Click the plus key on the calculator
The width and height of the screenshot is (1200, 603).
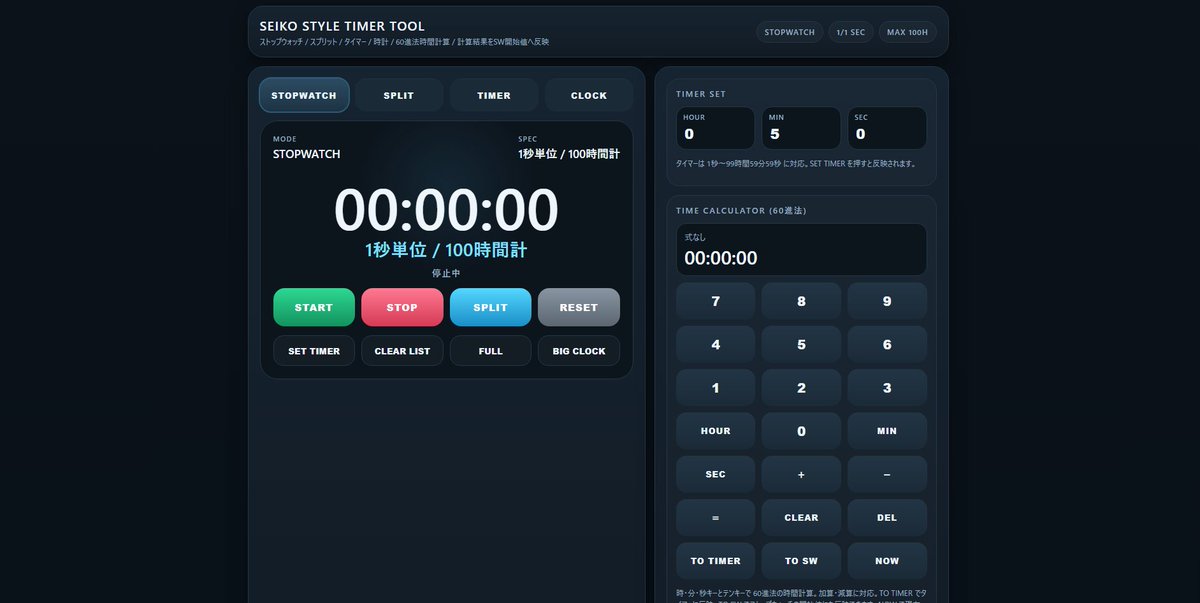click(x=801, y=474)
